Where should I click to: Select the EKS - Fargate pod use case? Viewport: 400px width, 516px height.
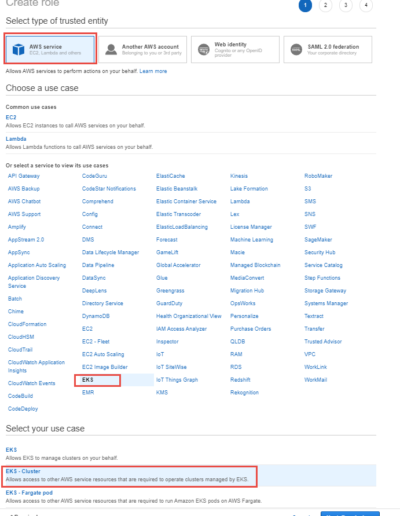(29, 492)
